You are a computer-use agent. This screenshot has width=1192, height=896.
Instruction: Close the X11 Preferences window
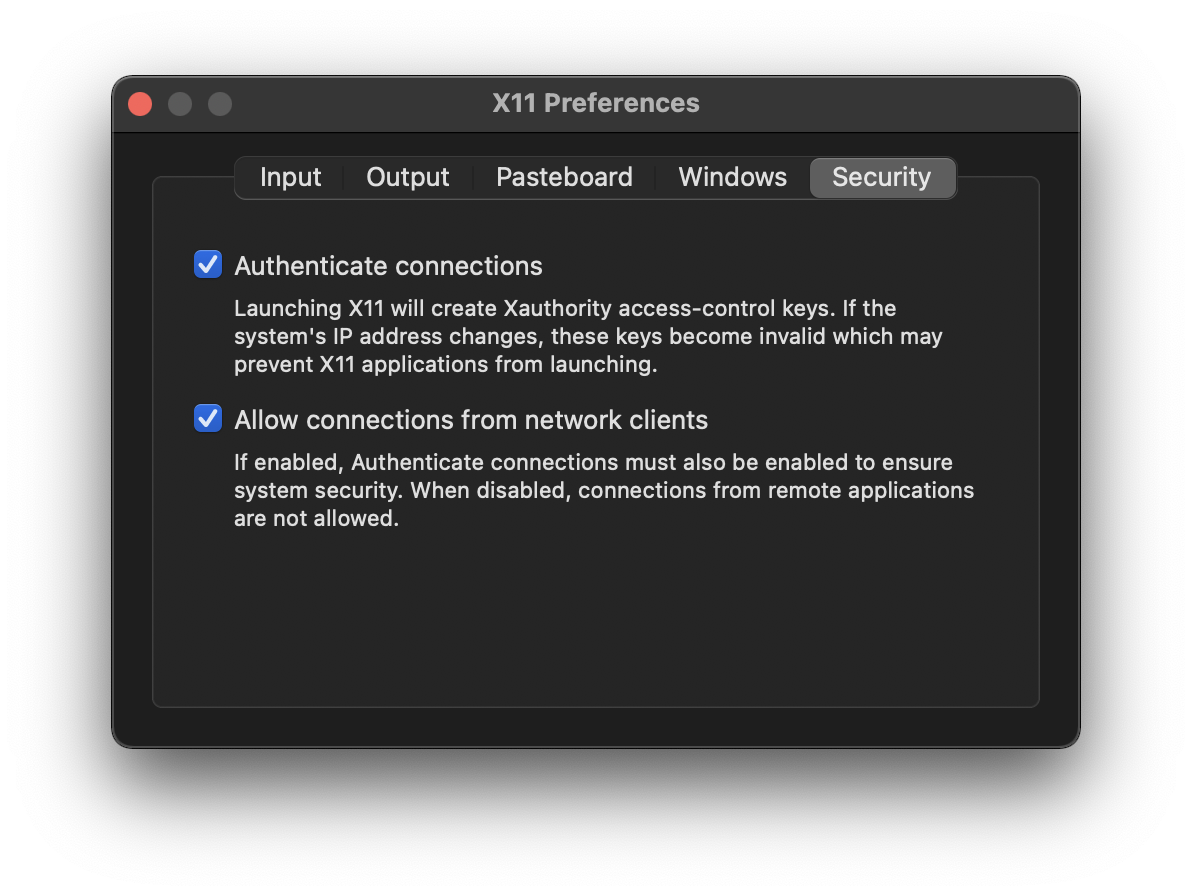140,104
